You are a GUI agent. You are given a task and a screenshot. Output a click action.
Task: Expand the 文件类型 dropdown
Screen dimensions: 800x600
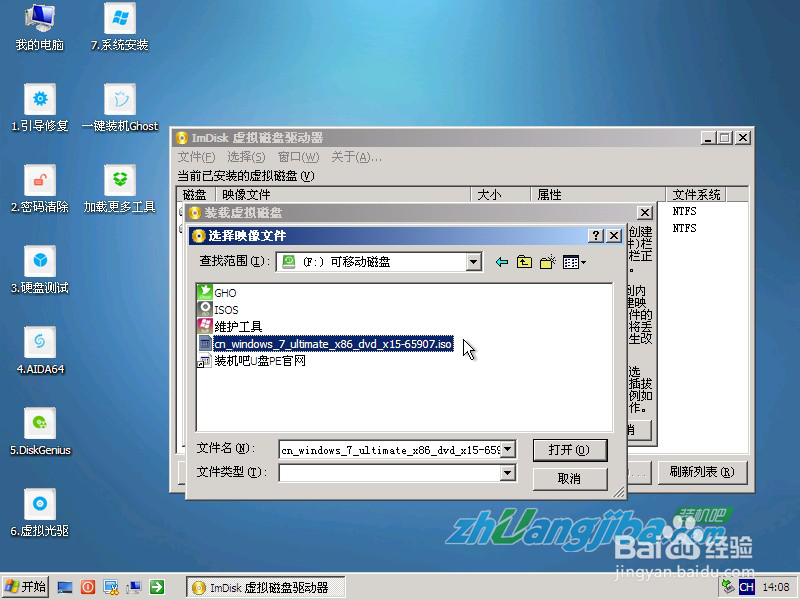tap(507, 473)
